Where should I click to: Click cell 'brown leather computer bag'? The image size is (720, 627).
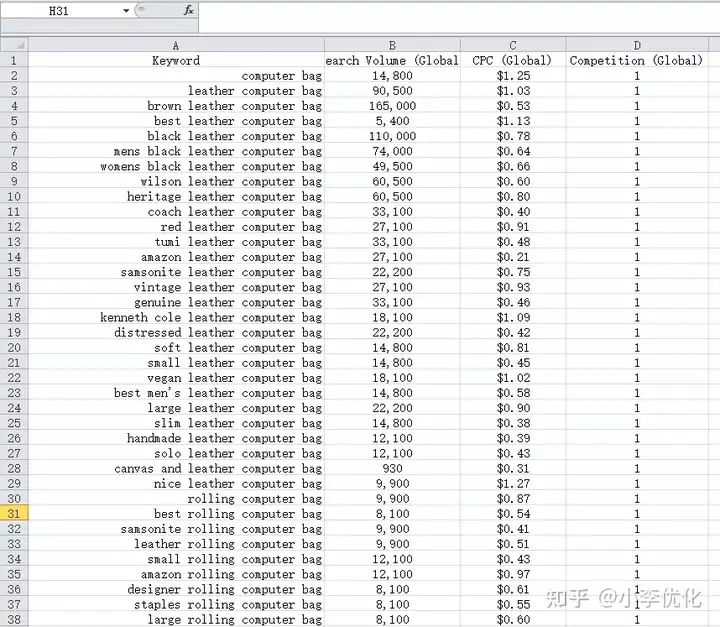coord(176,106)
